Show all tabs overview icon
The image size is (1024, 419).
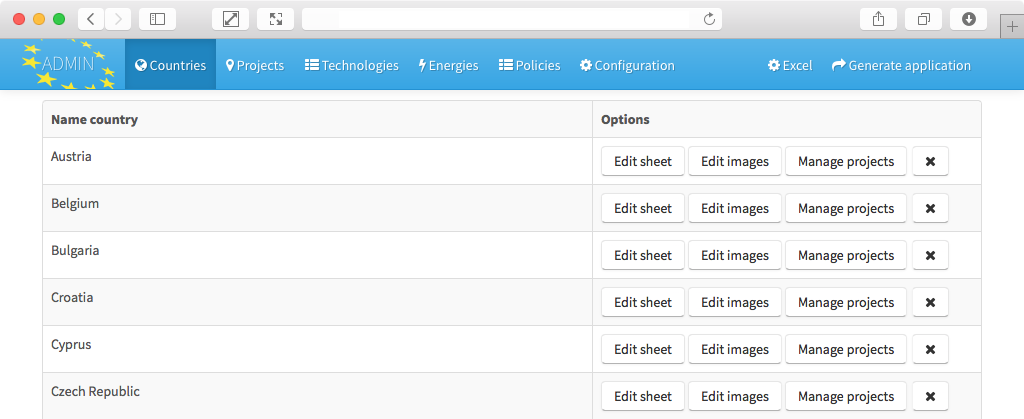923,19
